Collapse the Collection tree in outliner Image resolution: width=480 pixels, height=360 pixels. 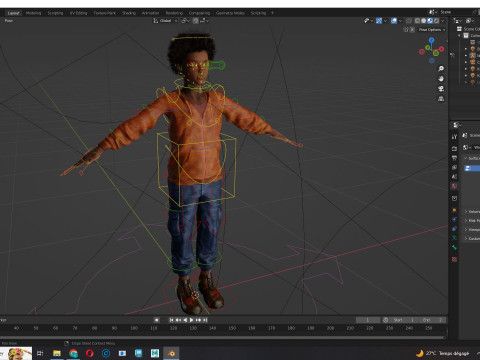point(459,36)
